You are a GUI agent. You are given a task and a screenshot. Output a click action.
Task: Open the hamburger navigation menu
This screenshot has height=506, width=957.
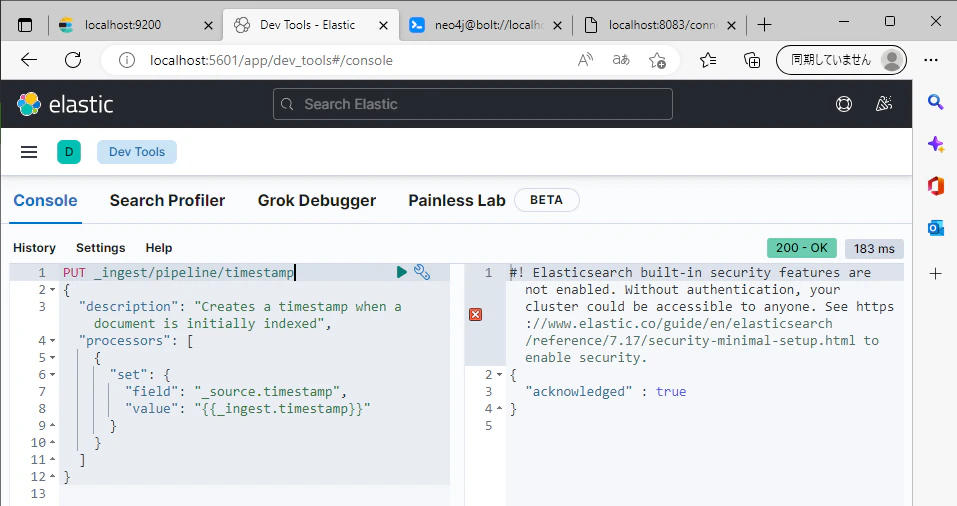pyautogui.click(x=29, y=152)
